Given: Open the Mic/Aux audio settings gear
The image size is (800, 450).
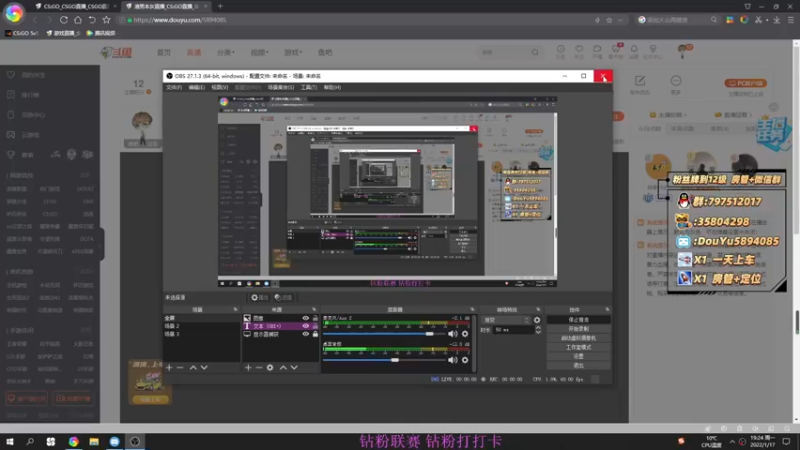Looking at the screenshot, I should [x=465, y=334].
